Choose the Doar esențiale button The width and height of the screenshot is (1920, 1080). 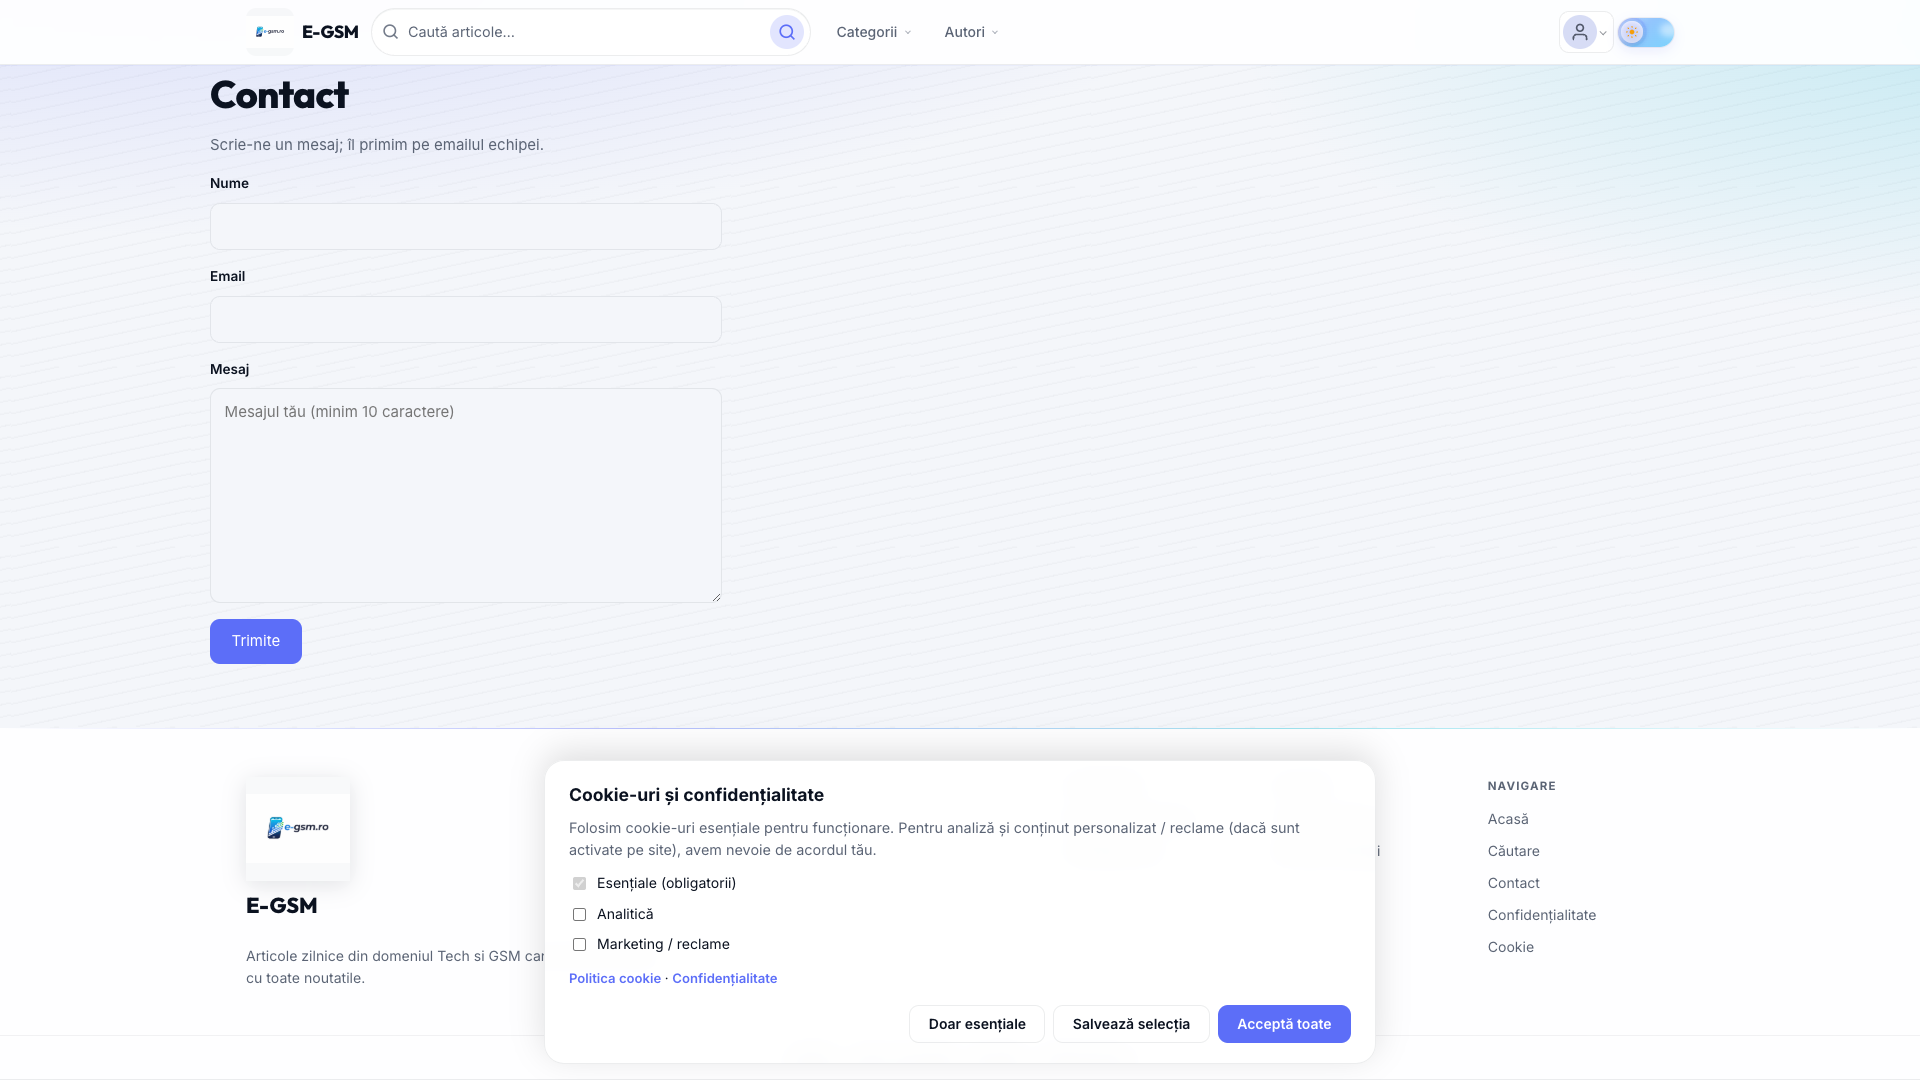point(977,1024)
